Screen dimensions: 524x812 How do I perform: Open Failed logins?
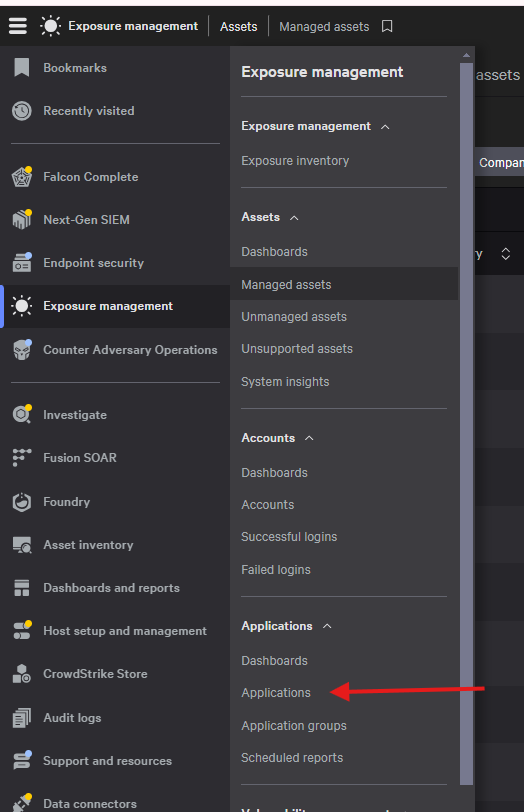276,570
